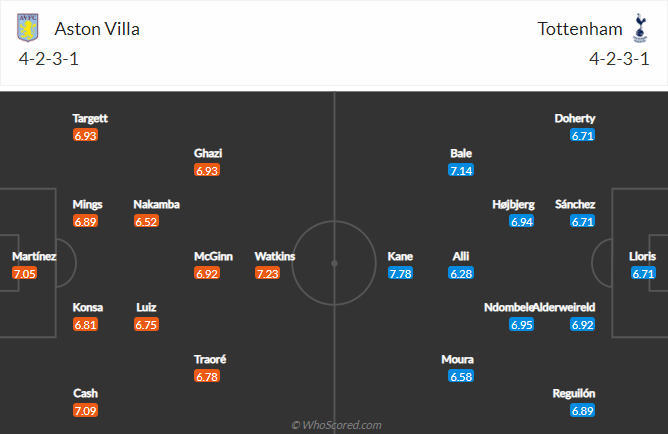
Task: Select Watkins' 7.23 rating badge
Action: (268, 273)
